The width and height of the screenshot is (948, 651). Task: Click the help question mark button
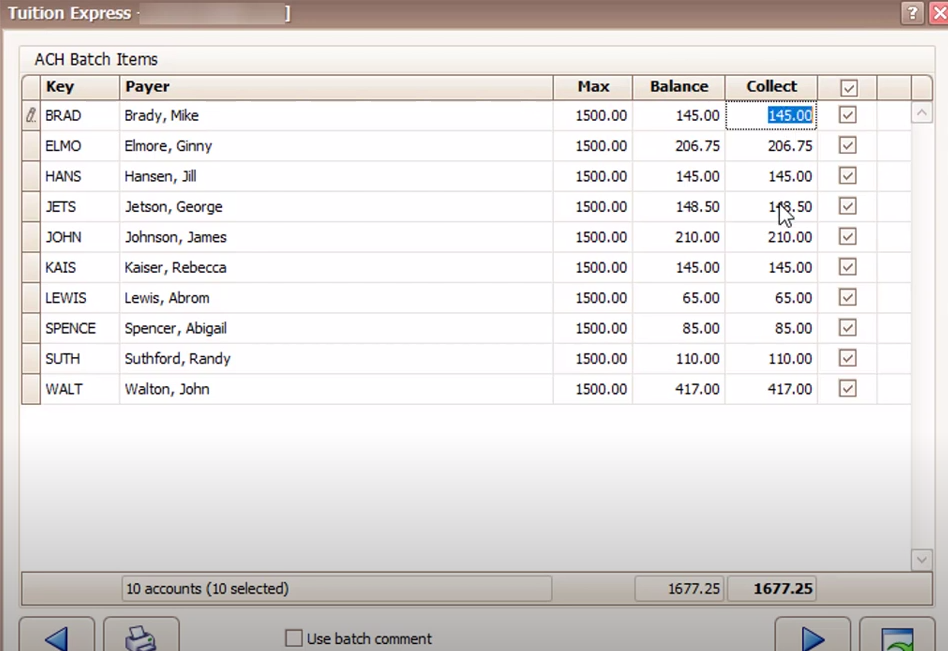[912, 12]
